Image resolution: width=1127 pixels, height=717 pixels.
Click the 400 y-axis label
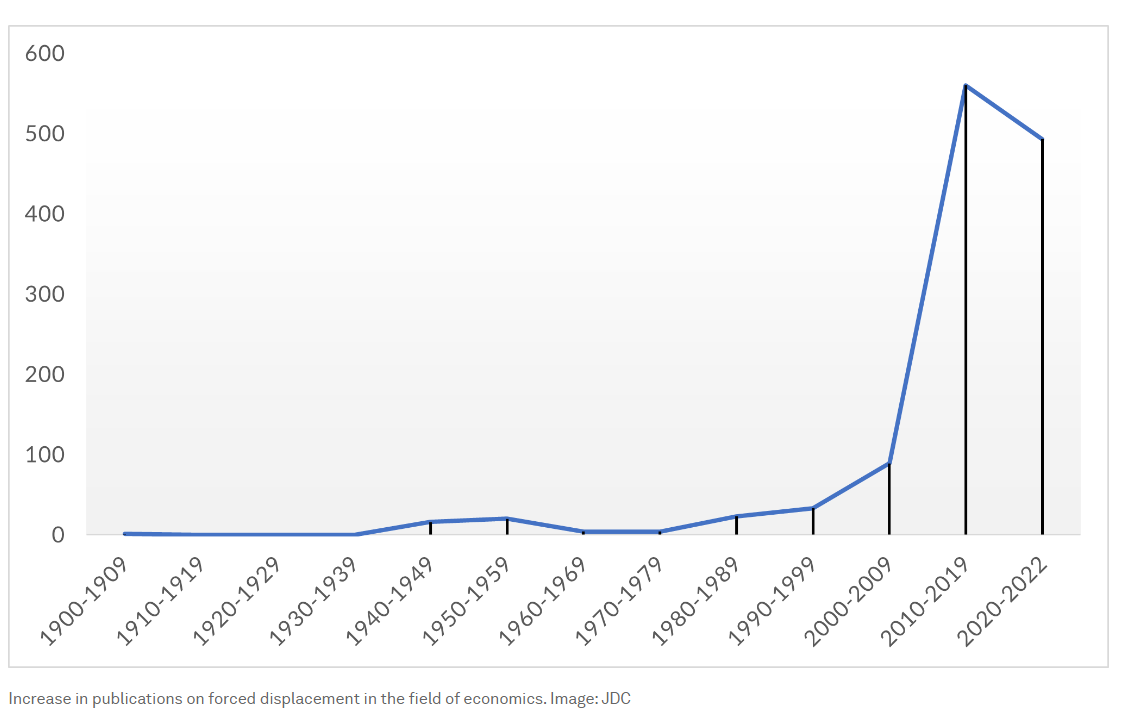point(45,214)
